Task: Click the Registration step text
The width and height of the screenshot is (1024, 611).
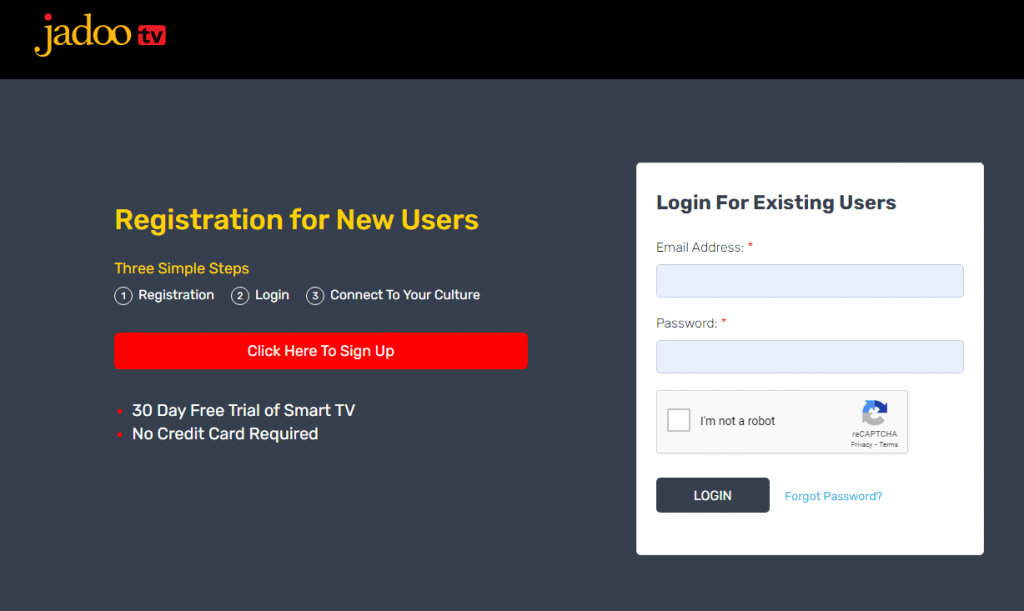Action: 176,295
